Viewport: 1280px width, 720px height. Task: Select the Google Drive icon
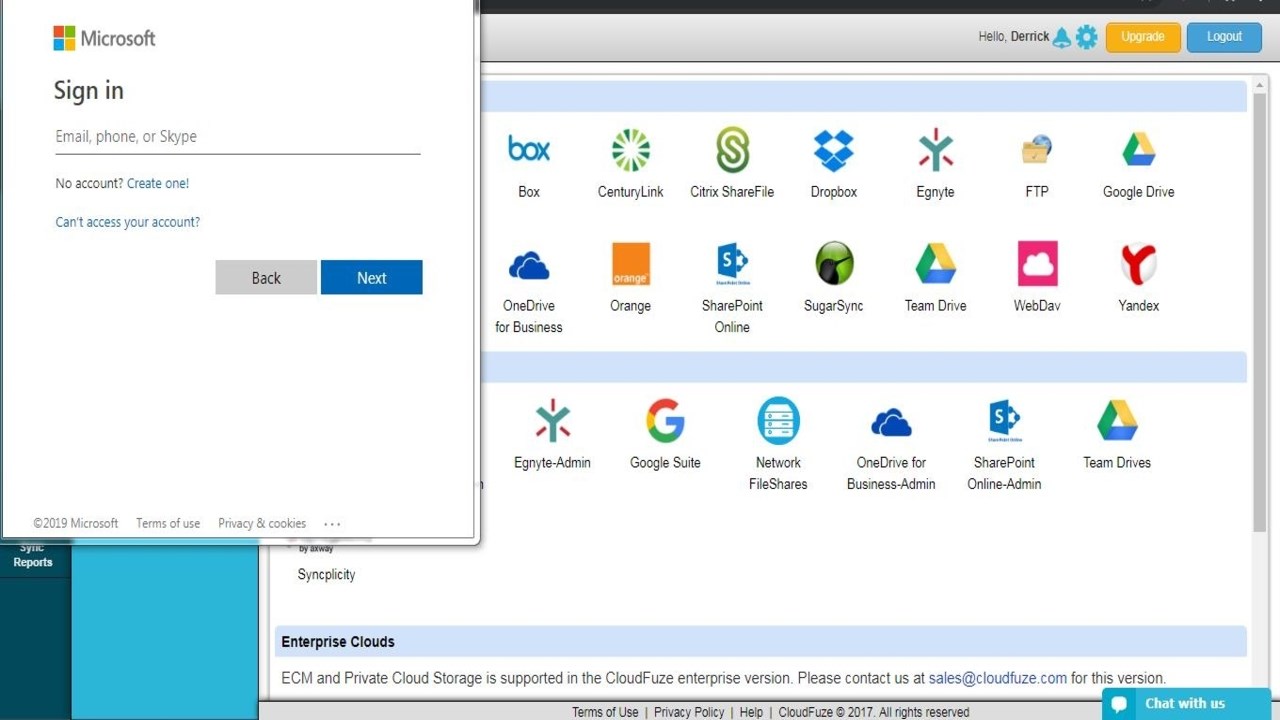pos(1139,150)
